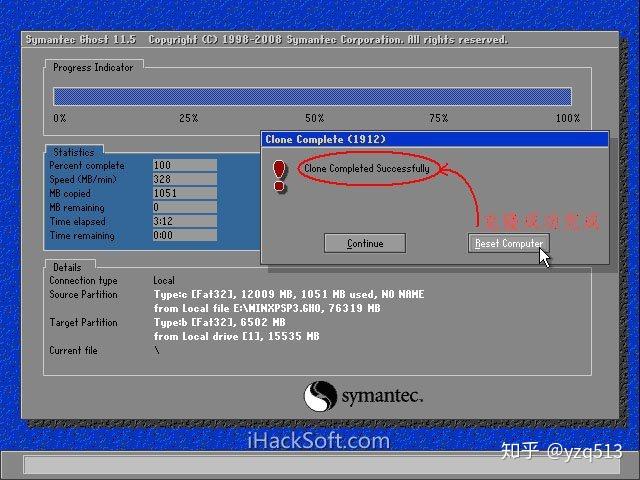Click the Reset Computer button
This screenshot has height=480, width=640.
tap(509, 243)
